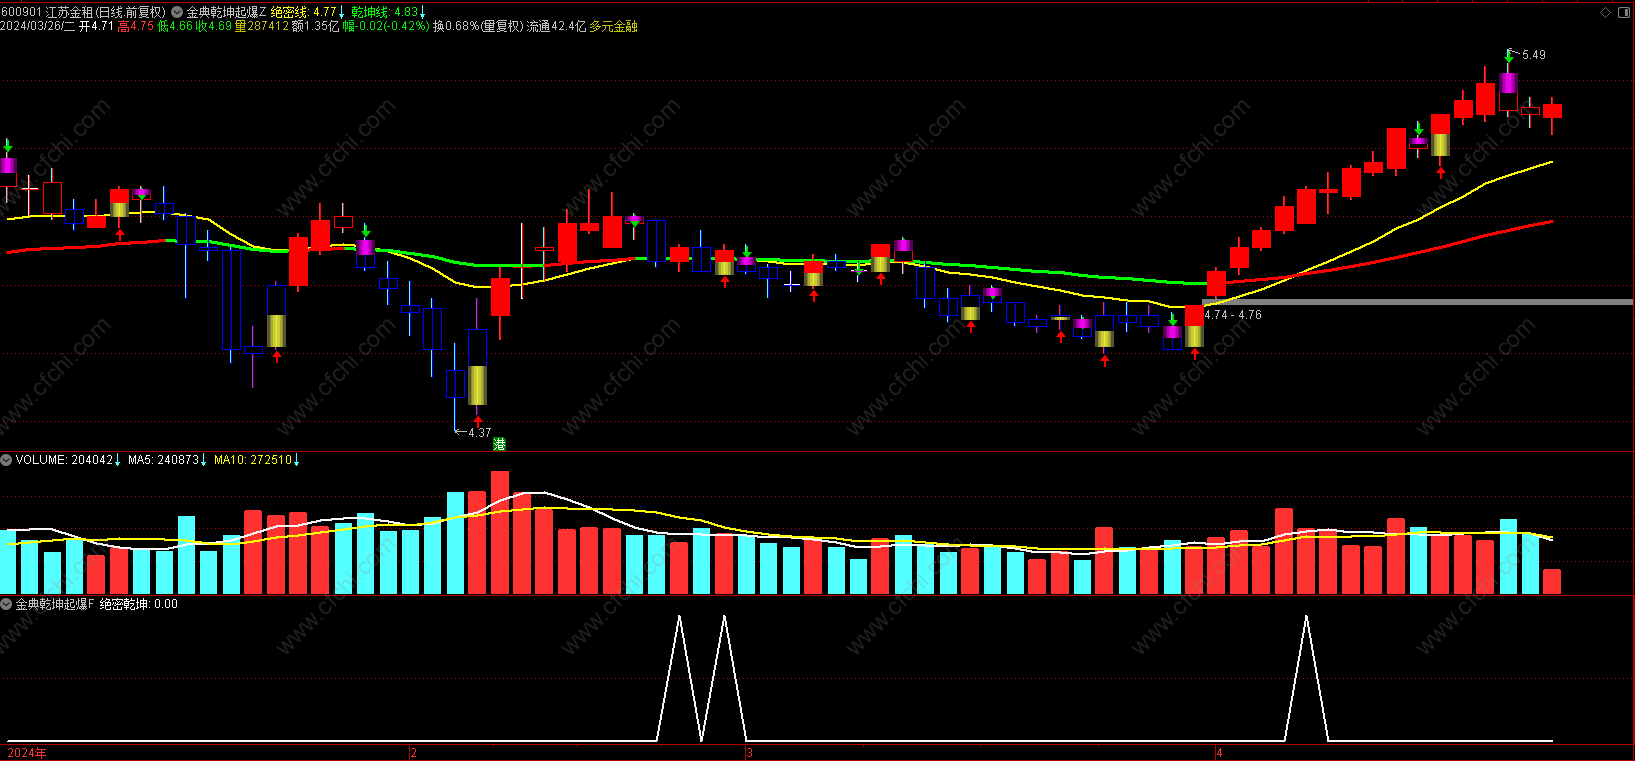Select the month 4 timeline marker
This screenshot has height=761, width=1635.
1219,753
